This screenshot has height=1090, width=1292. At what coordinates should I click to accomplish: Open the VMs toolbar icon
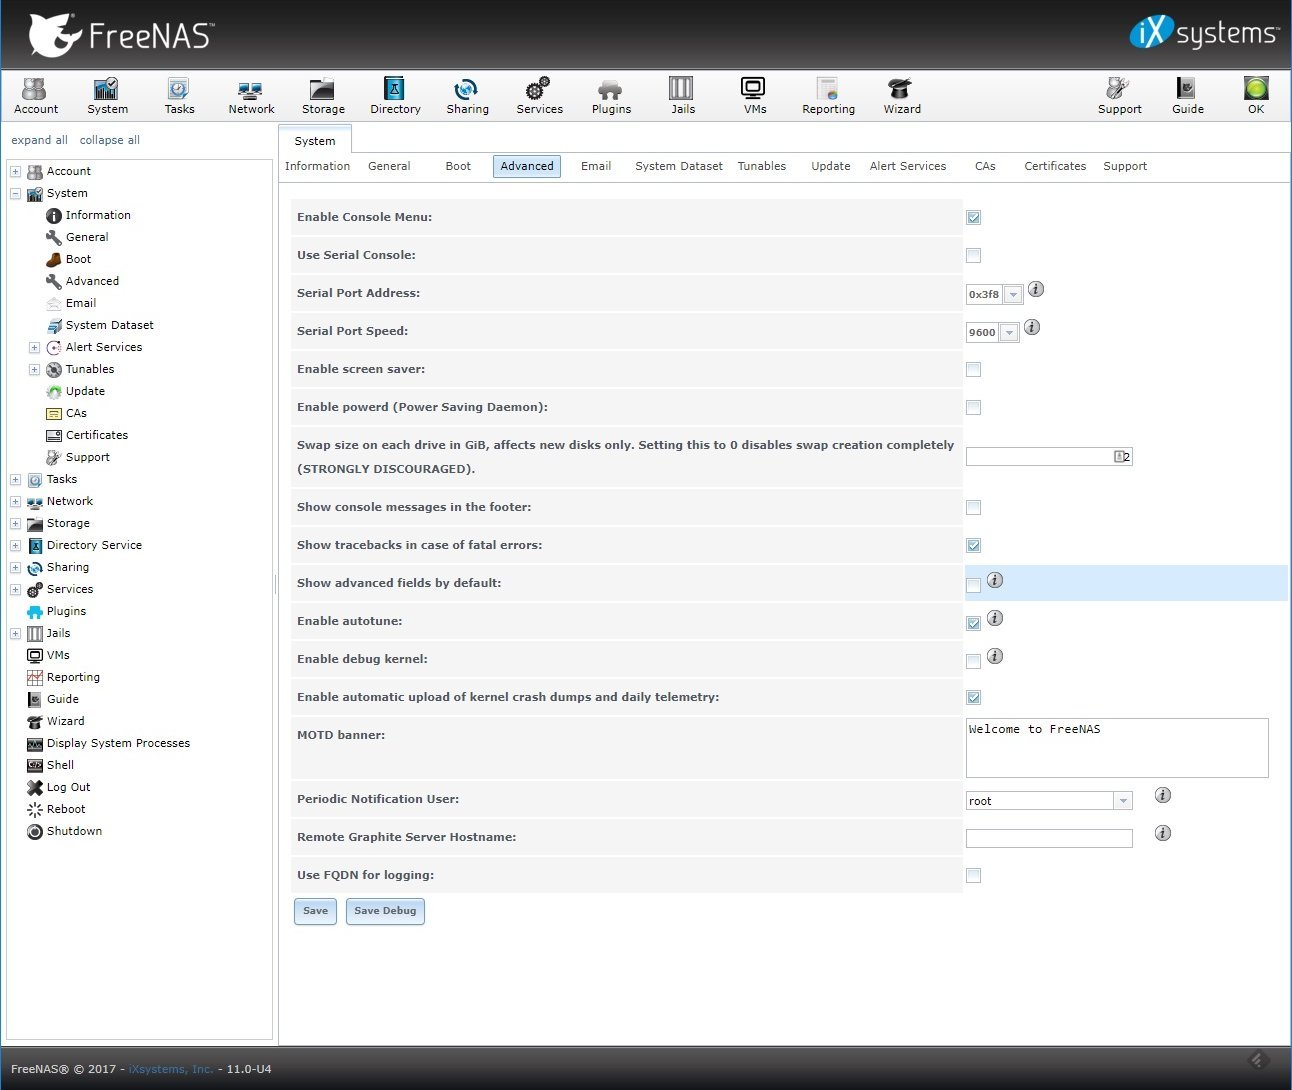(x=754, y=96)
